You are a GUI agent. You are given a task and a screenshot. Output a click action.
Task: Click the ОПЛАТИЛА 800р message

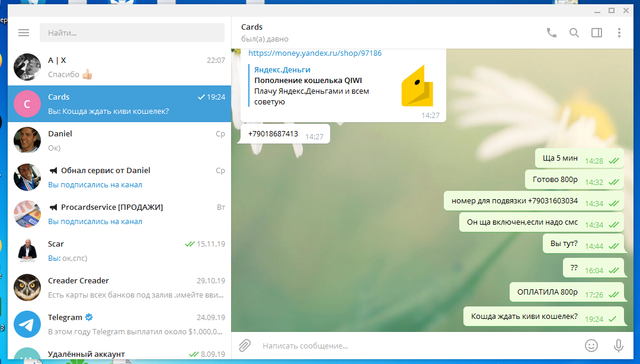click(567, 292)
